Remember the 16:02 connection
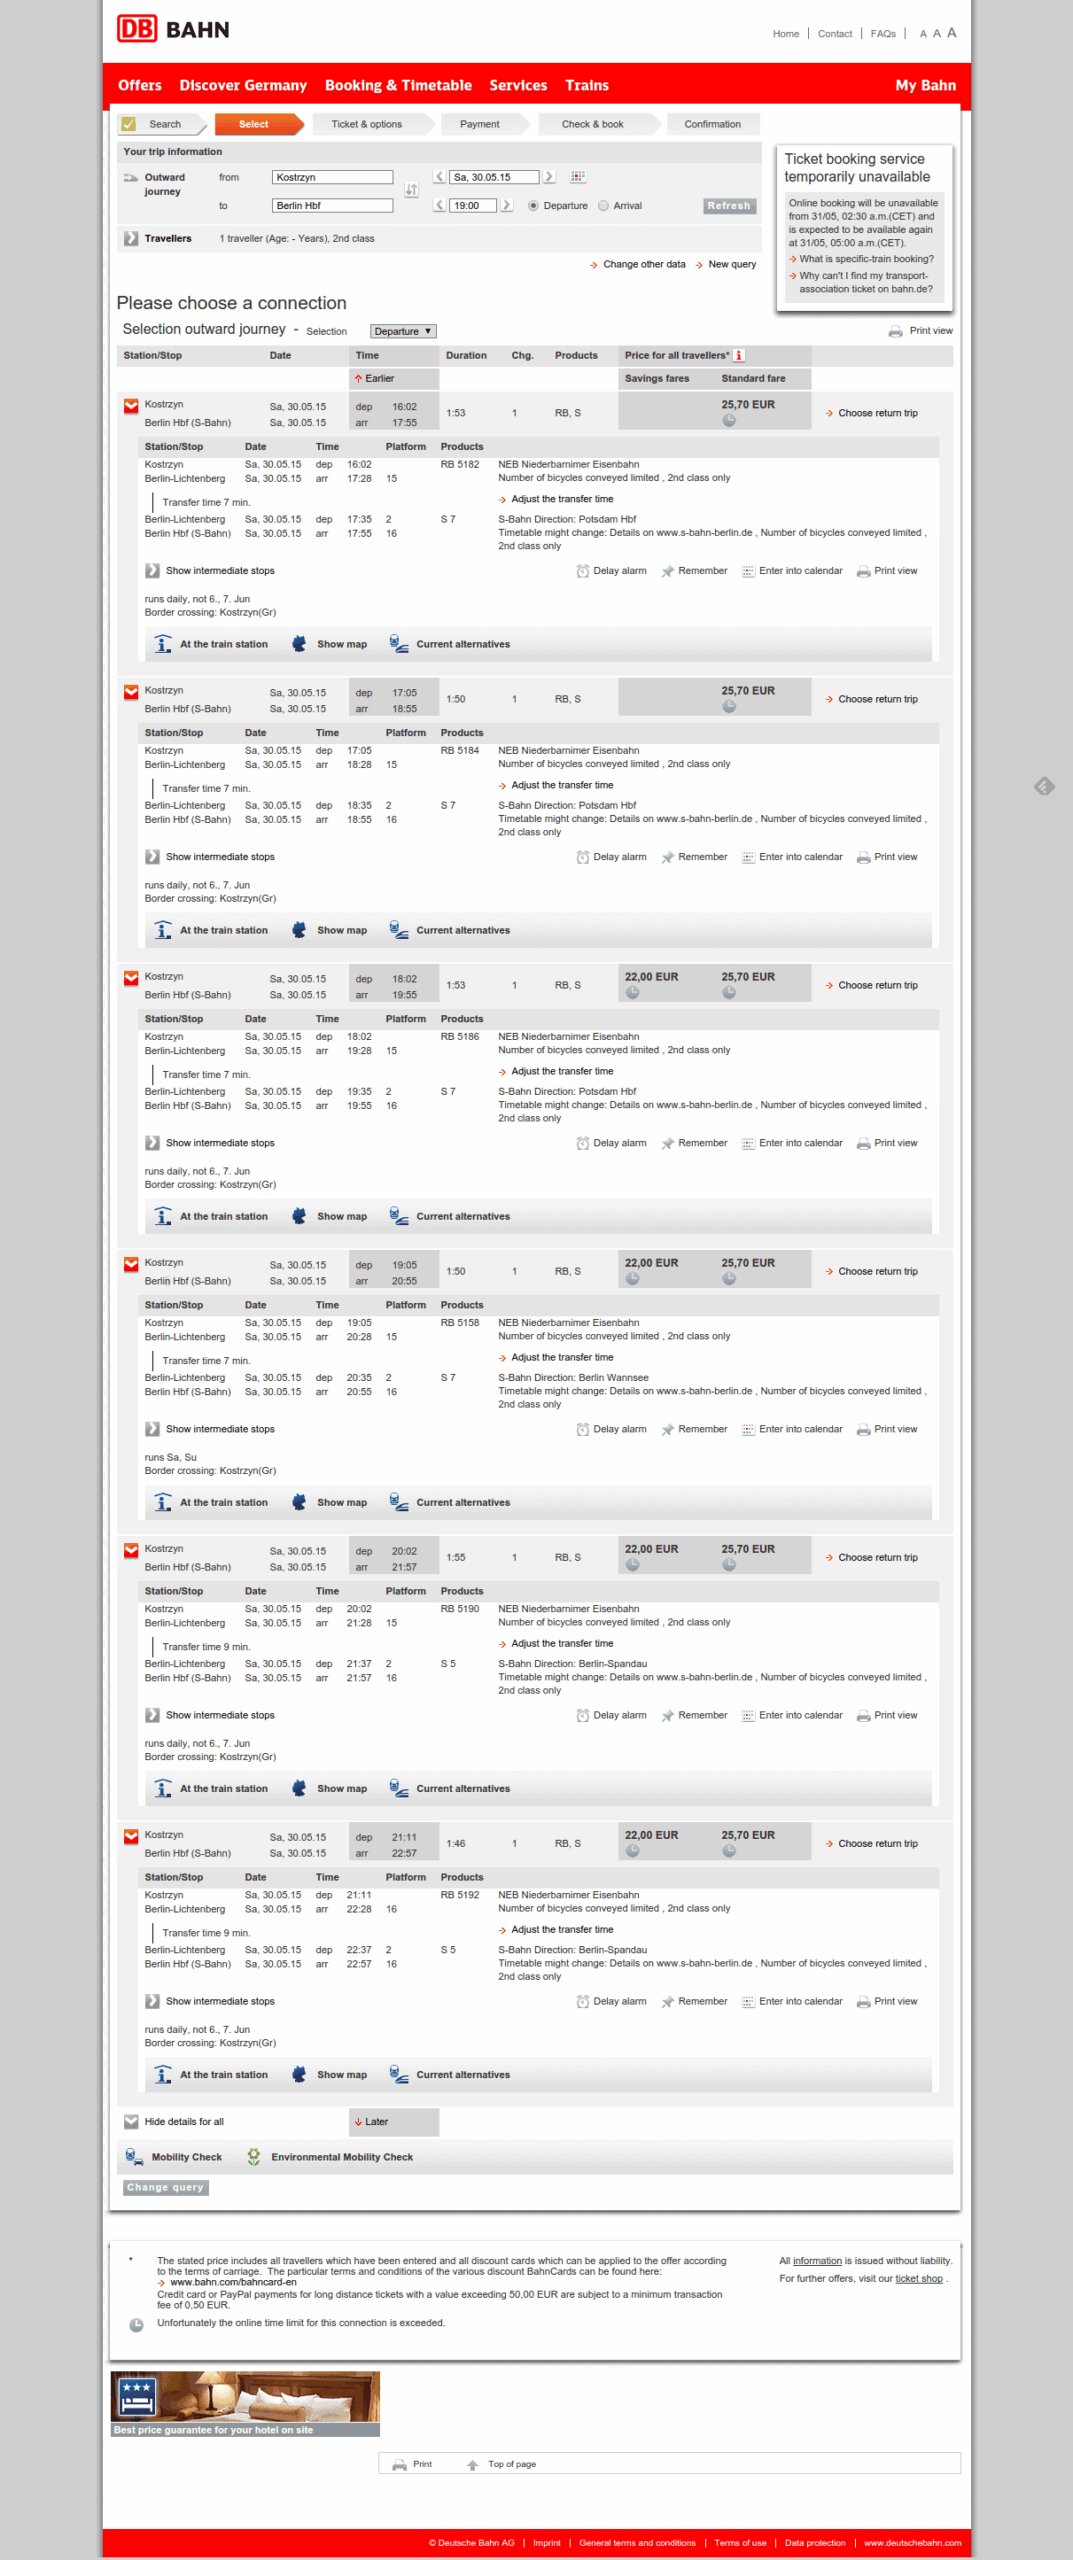1073x2560 pixels. pos(694,571)
